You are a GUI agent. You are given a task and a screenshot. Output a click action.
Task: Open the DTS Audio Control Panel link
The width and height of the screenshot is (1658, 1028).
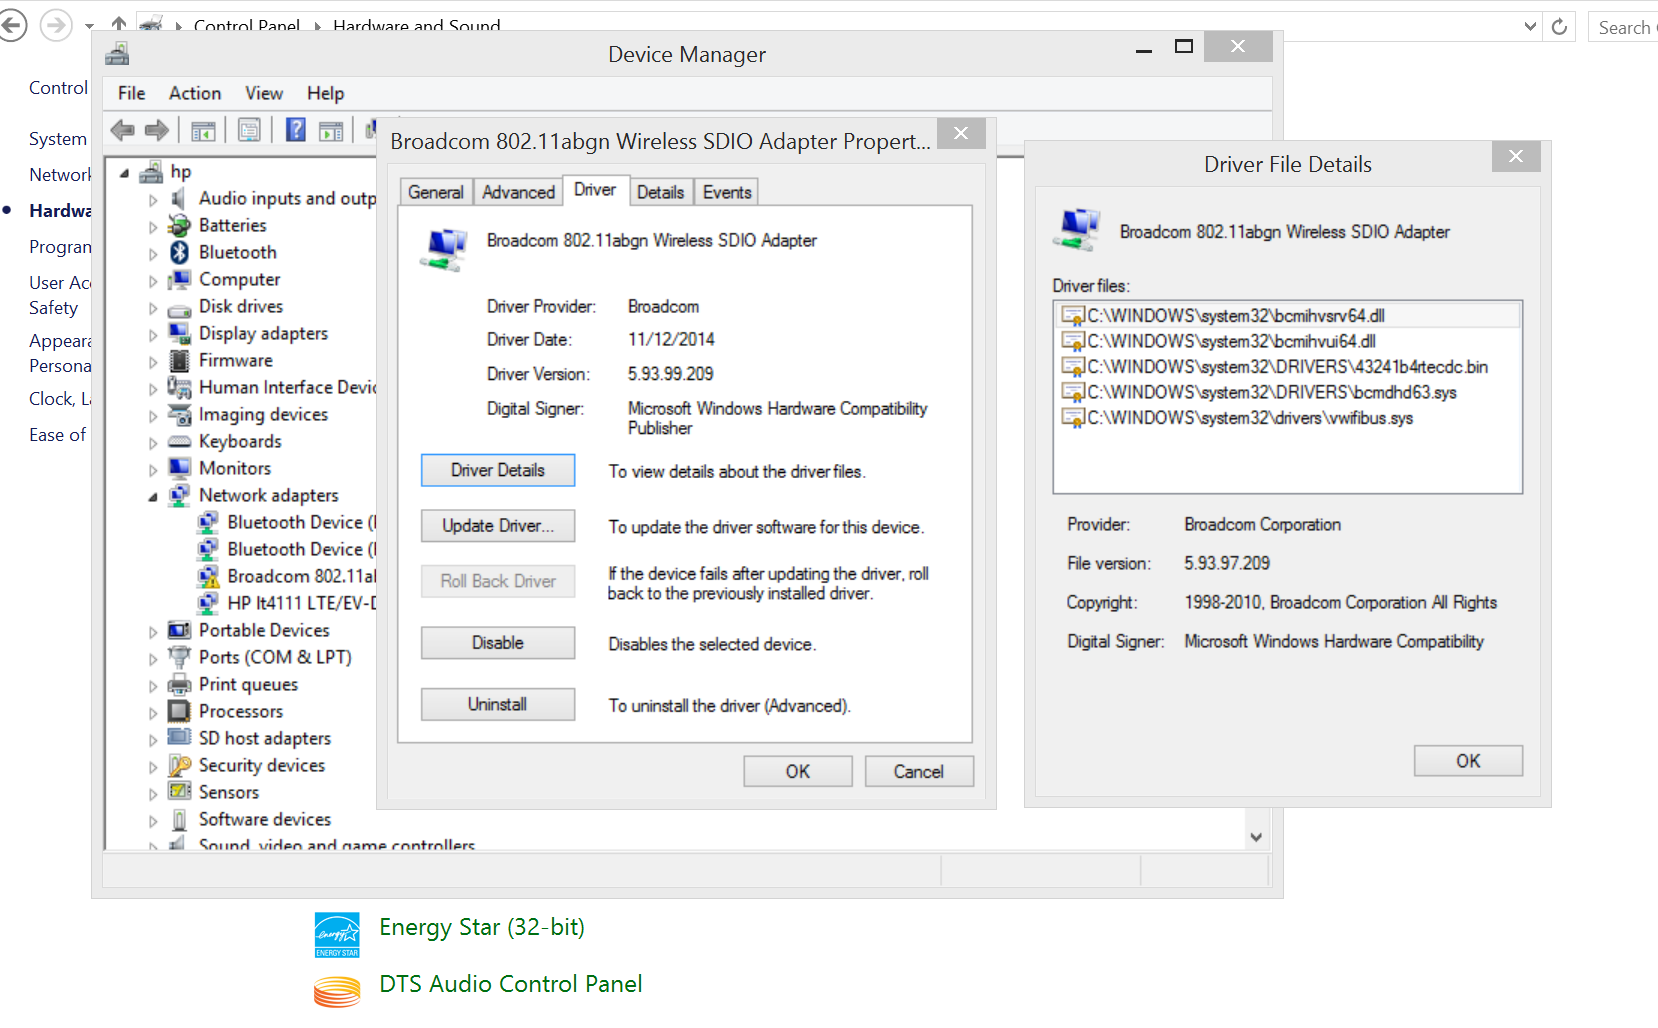pyautogui.click(x=511, y=984)
